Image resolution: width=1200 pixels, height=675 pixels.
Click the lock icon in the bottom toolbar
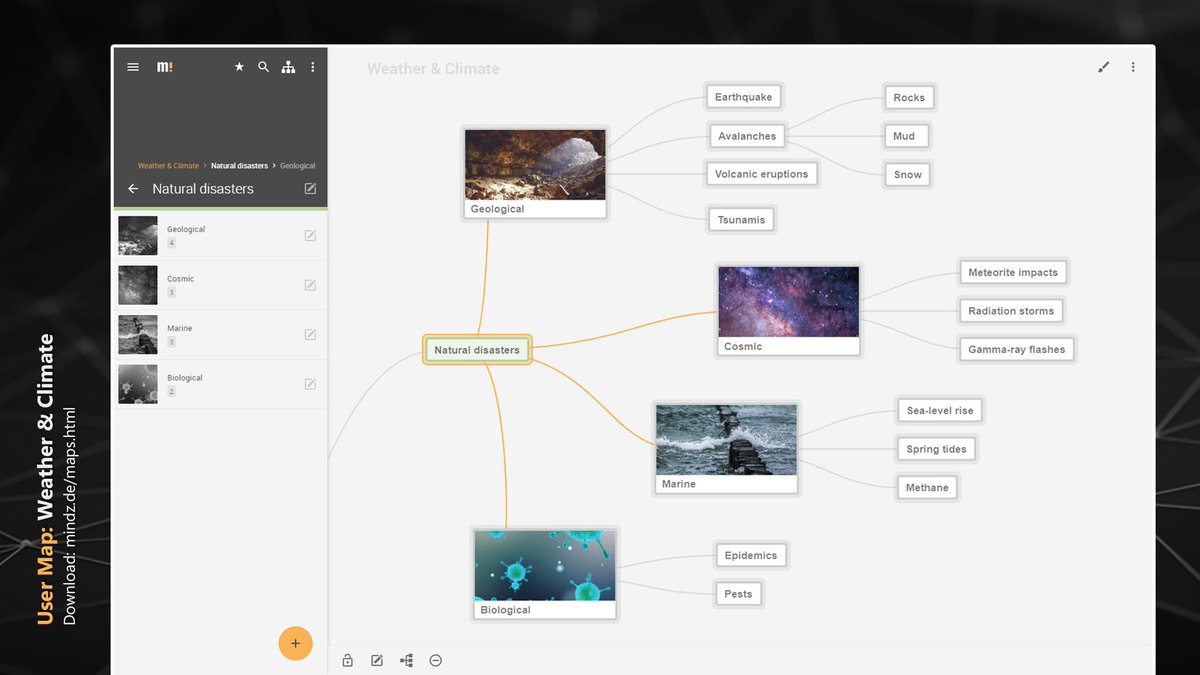click(347, 660)
